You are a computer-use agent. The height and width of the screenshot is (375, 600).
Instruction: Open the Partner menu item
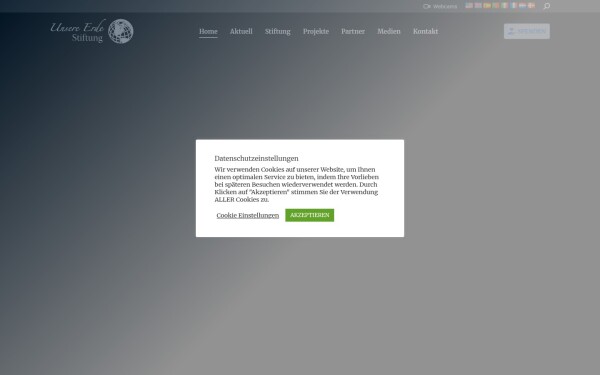tap(353, 31)
